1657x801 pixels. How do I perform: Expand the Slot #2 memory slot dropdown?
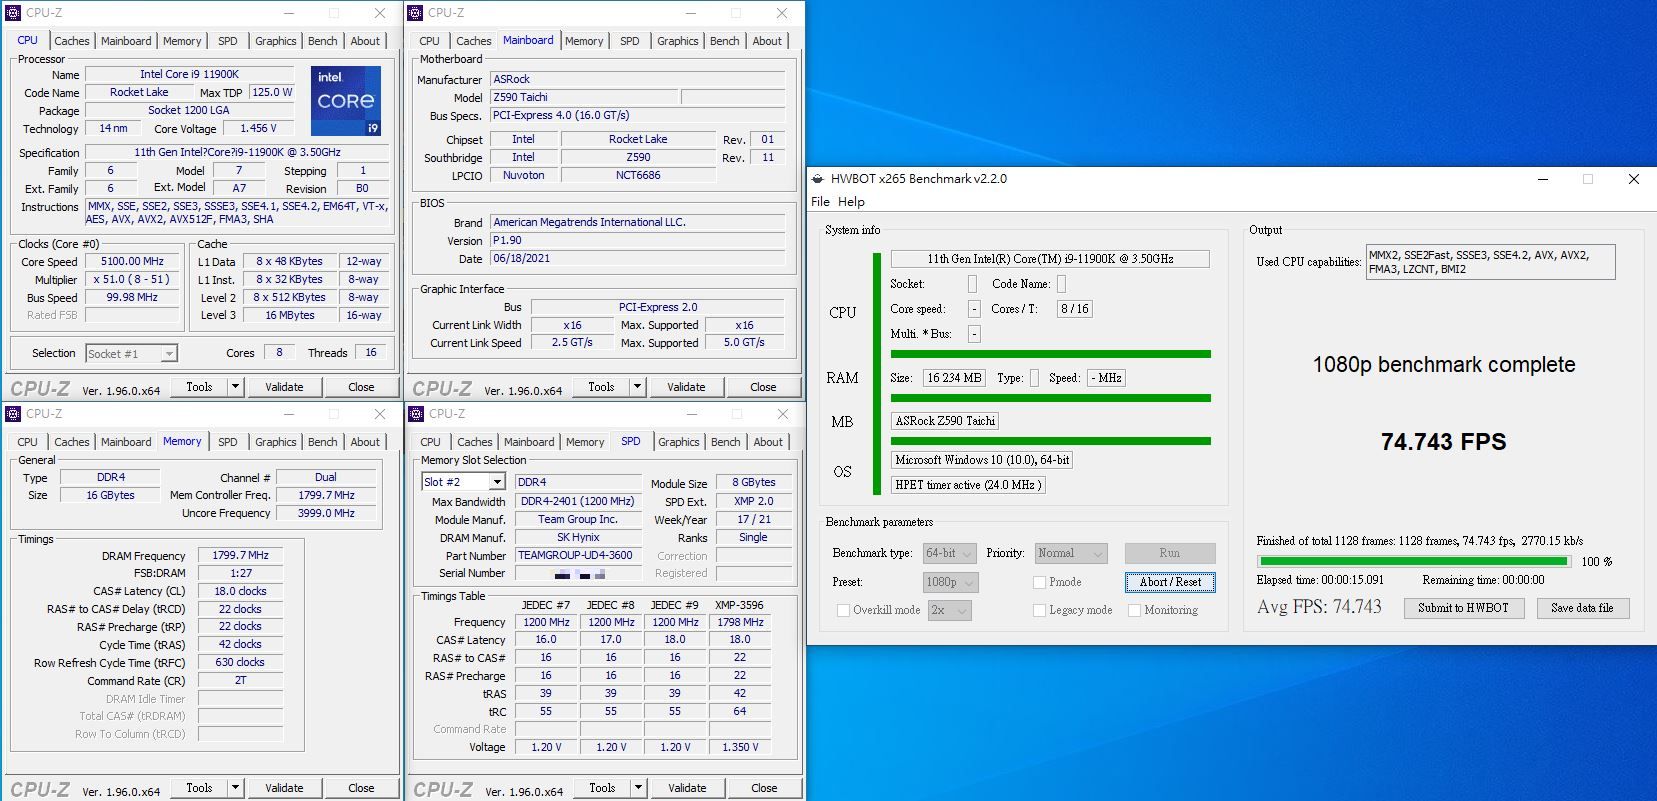coord(497,482)
